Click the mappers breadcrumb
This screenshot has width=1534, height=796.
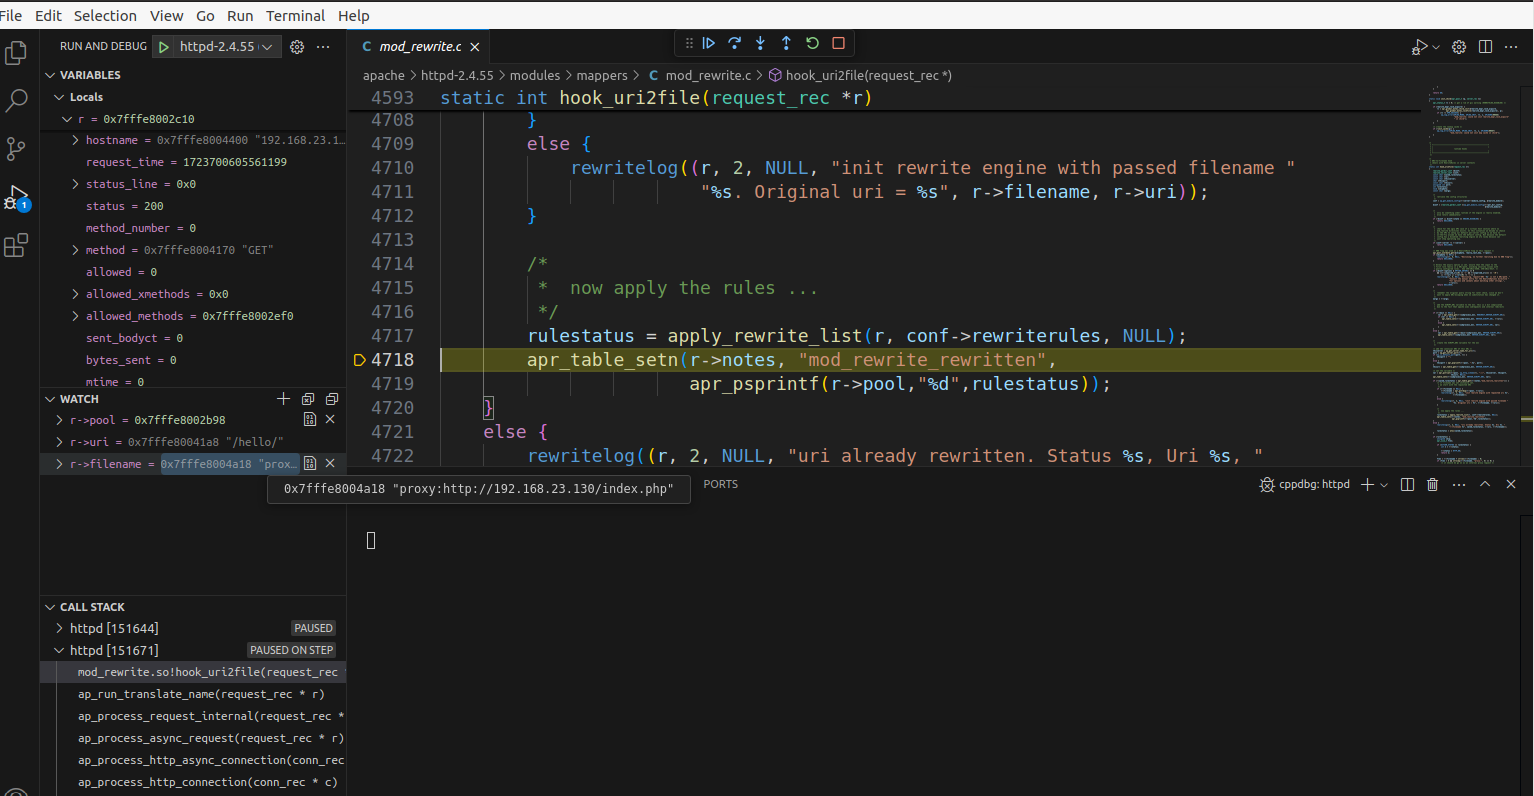tap(602, 75)
